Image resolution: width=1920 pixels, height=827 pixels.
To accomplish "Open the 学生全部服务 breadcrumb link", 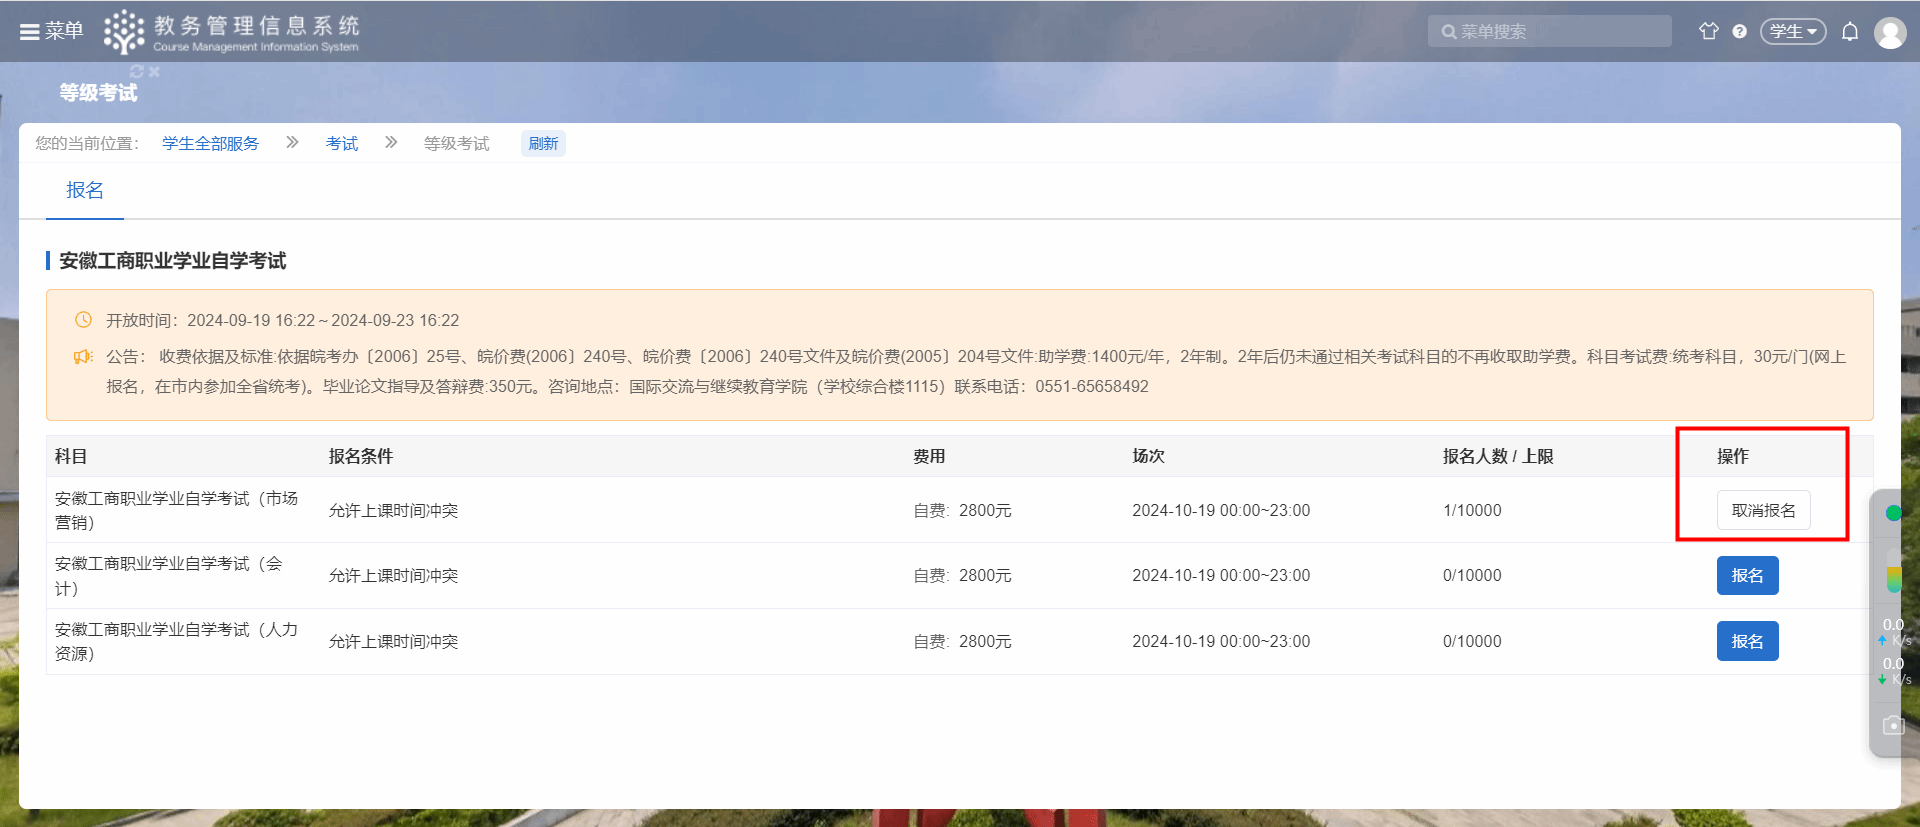I will tap(210, 144).
